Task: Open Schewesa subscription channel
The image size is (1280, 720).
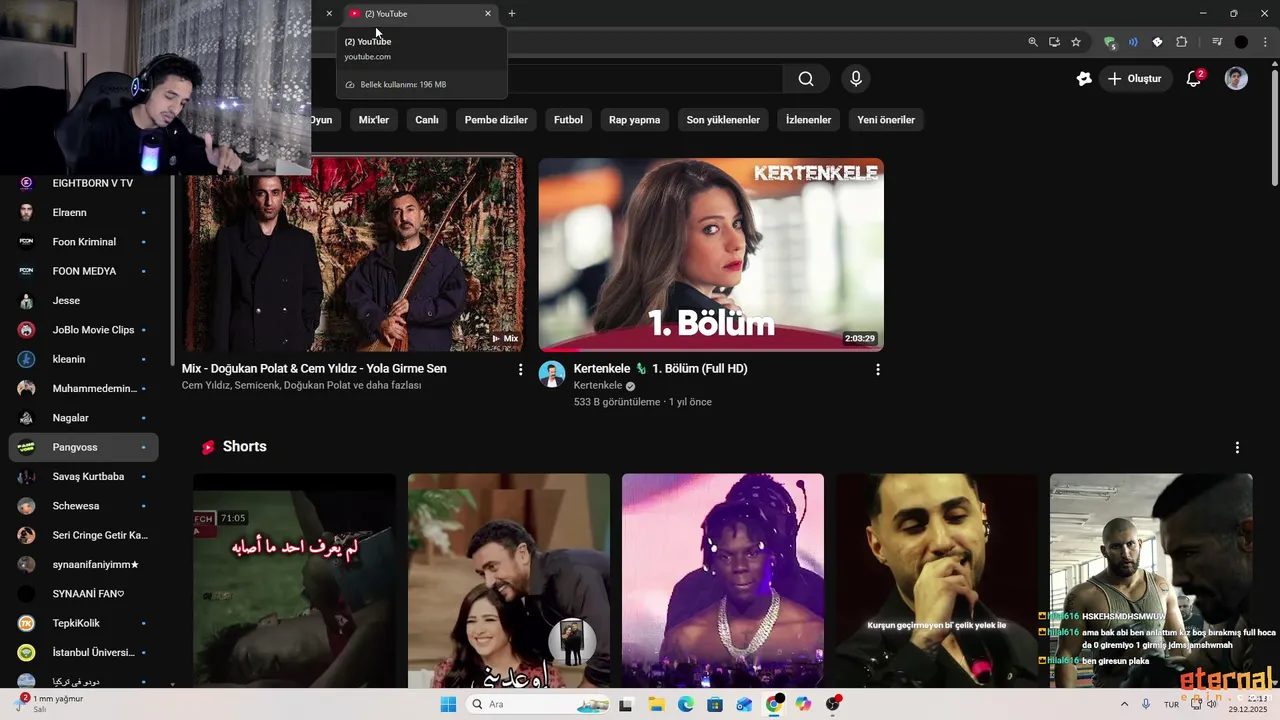Action: tap(84, 506)
